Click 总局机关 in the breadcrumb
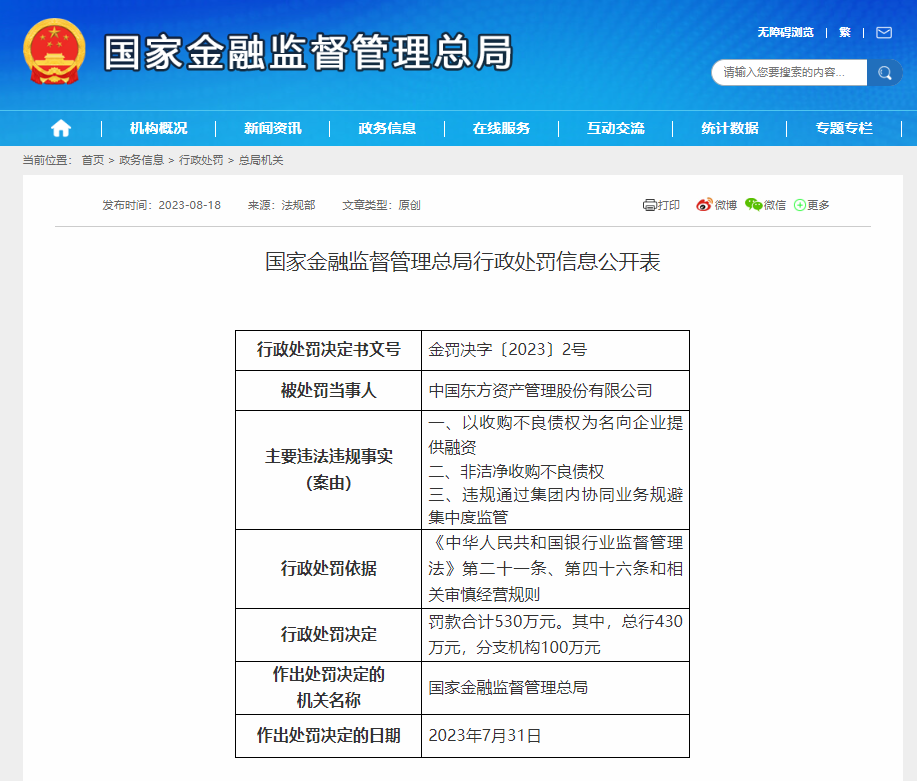This screenshot has height=781, width=917. 261,160
